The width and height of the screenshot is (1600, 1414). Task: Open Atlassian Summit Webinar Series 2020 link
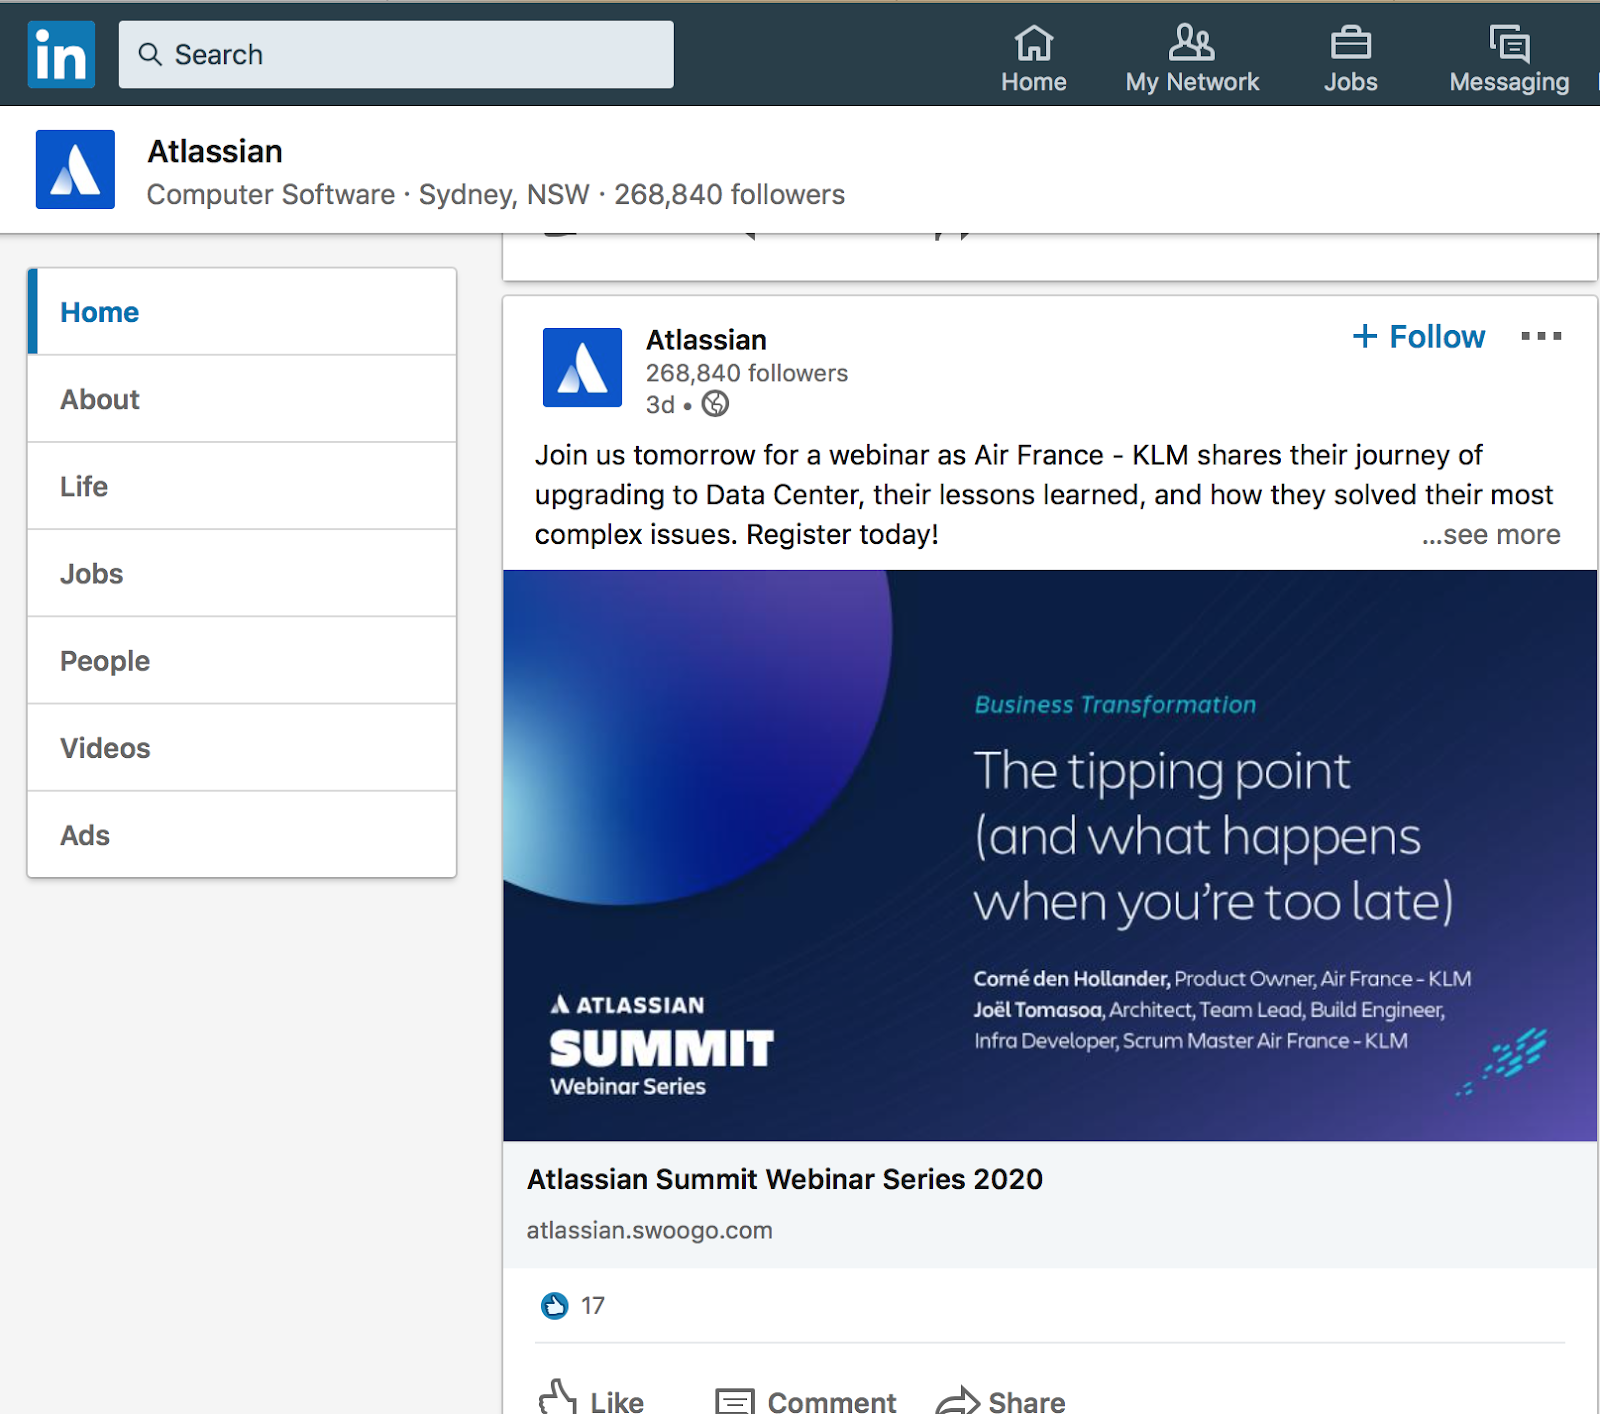pos(785,1179)
